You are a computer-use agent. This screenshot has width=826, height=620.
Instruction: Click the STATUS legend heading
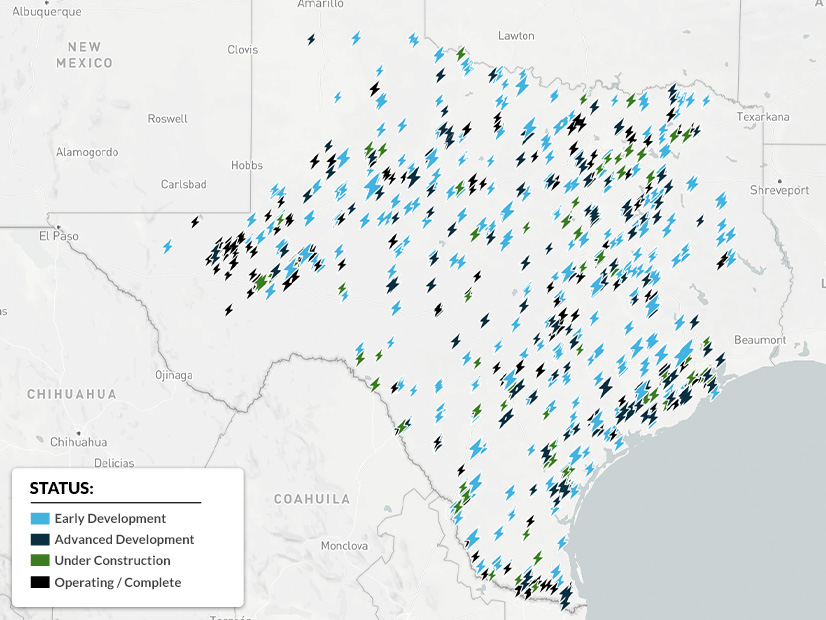tap(62, 489)
